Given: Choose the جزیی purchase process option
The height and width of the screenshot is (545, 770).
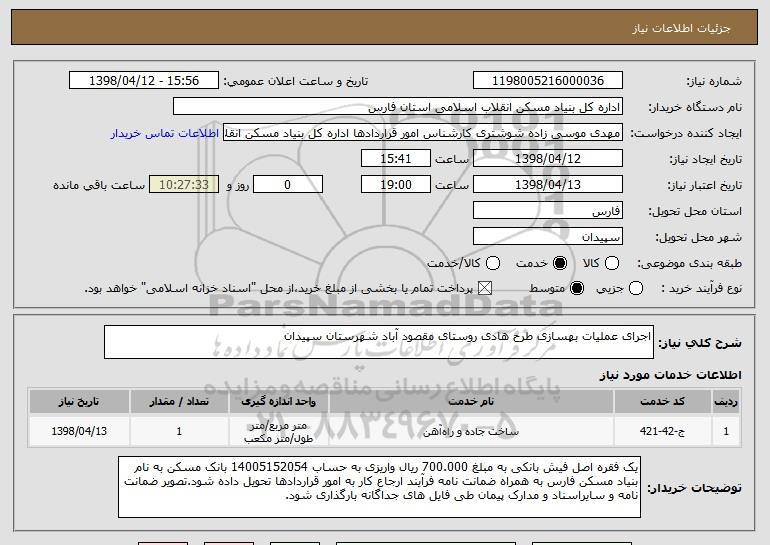Looking at the screenshot, I should pos(635,288).
